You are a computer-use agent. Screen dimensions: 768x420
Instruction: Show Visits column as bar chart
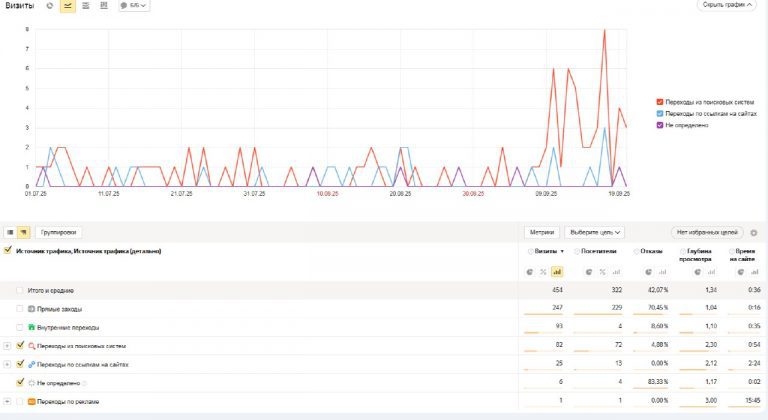click(557, 271)
